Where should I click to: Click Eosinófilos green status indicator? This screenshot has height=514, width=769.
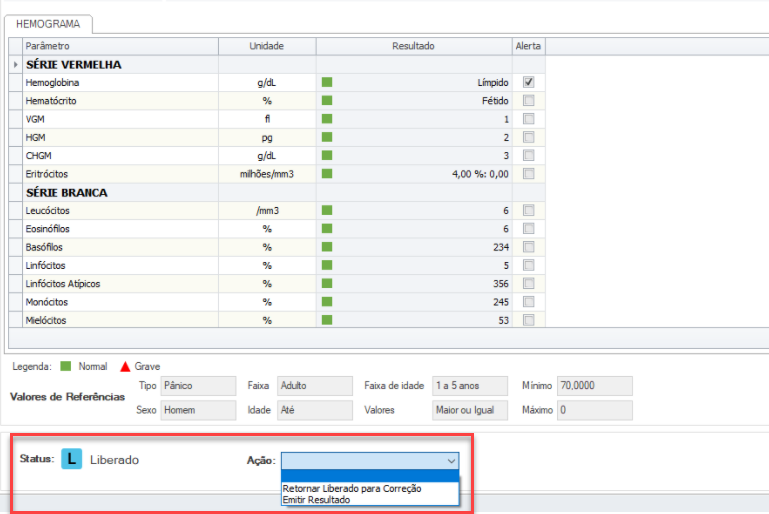click(x=327, y=229)
